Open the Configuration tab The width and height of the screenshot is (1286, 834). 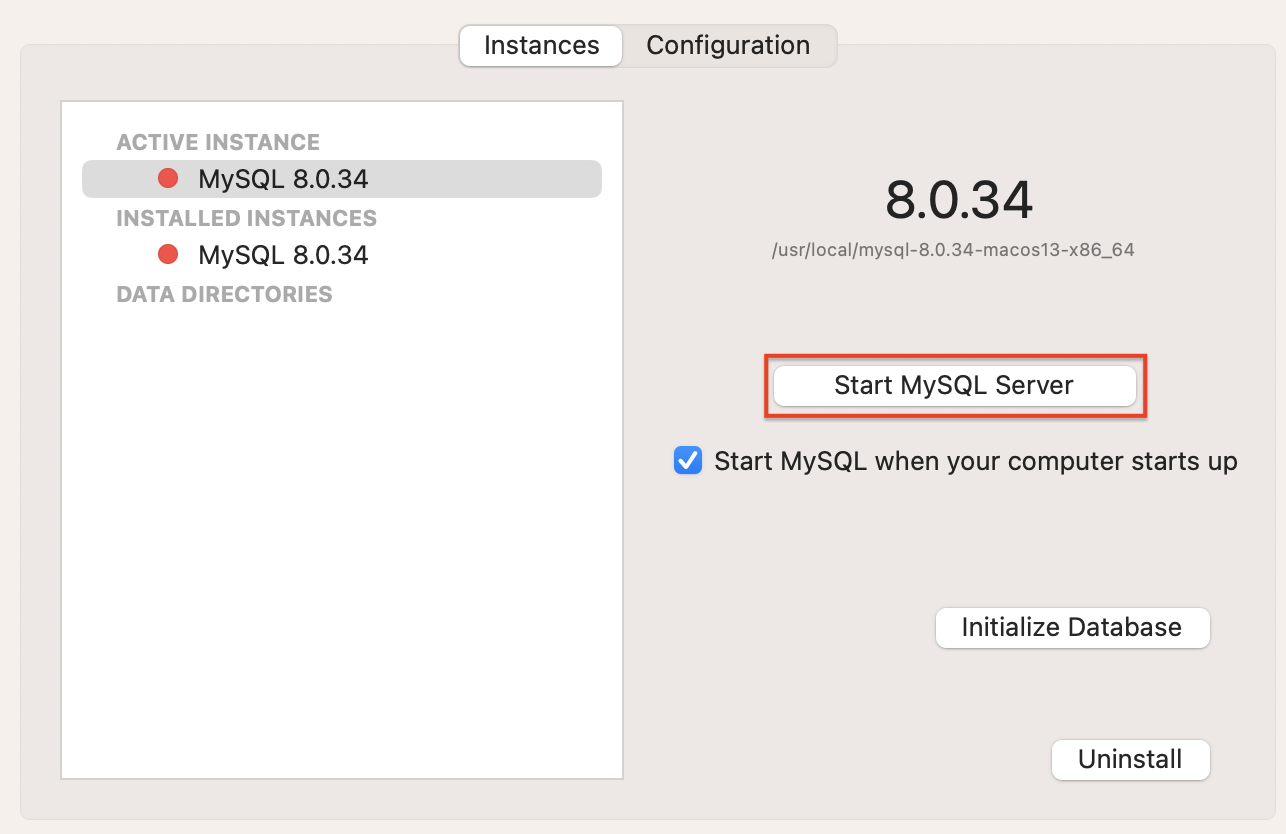[x=728, y=46]
